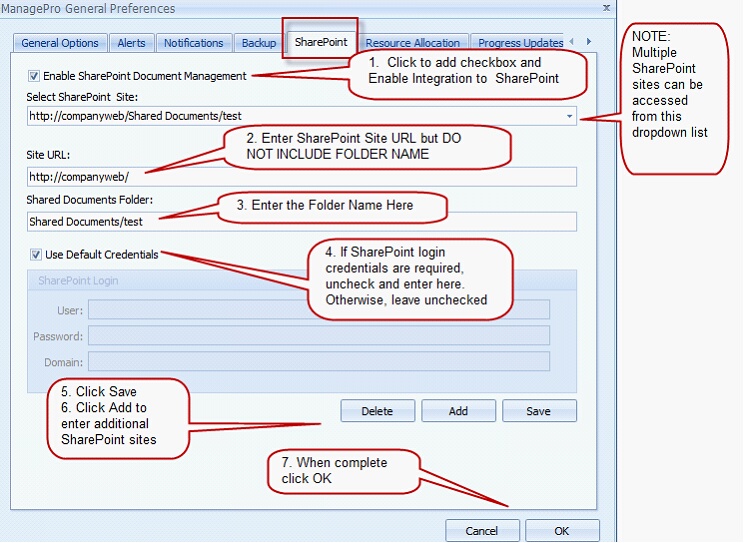The image size is (744, 543).
Task: Close the ManagePro General Preferences dialog
Action: pyautogui.click(x=606, y=8)
